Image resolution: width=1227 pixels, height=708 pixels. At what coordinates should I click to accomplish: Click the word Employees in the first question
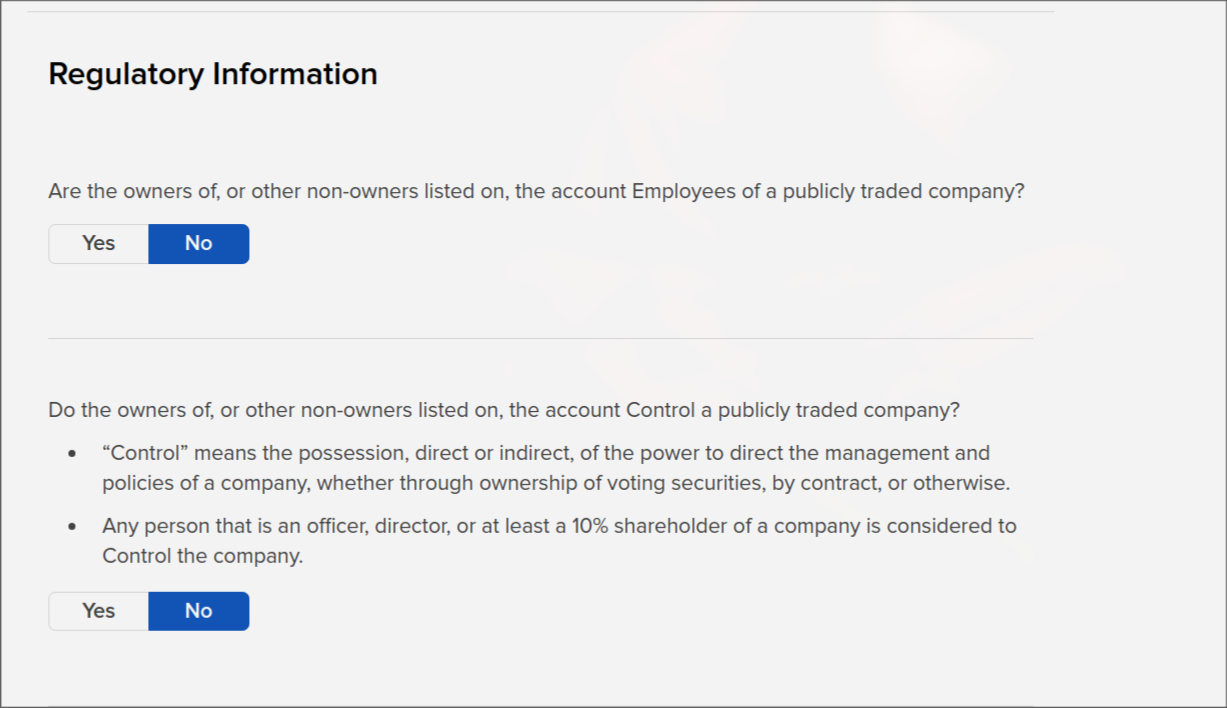pyautogui.click(x=683, y=191)
